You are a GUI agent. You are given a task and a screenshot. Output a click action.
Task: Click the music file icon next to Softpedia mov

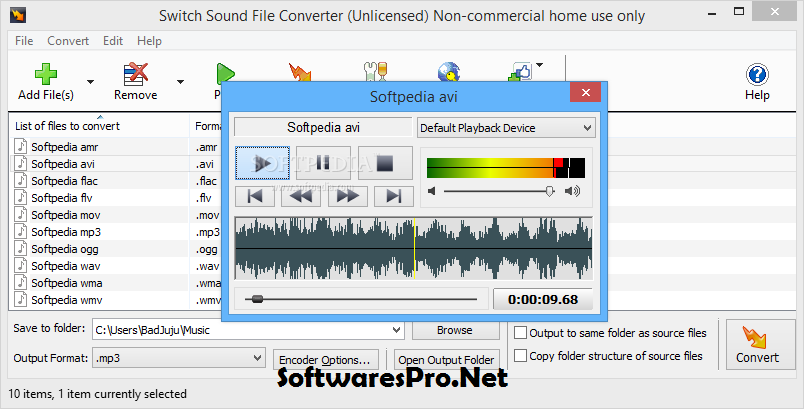pos(21,214)
